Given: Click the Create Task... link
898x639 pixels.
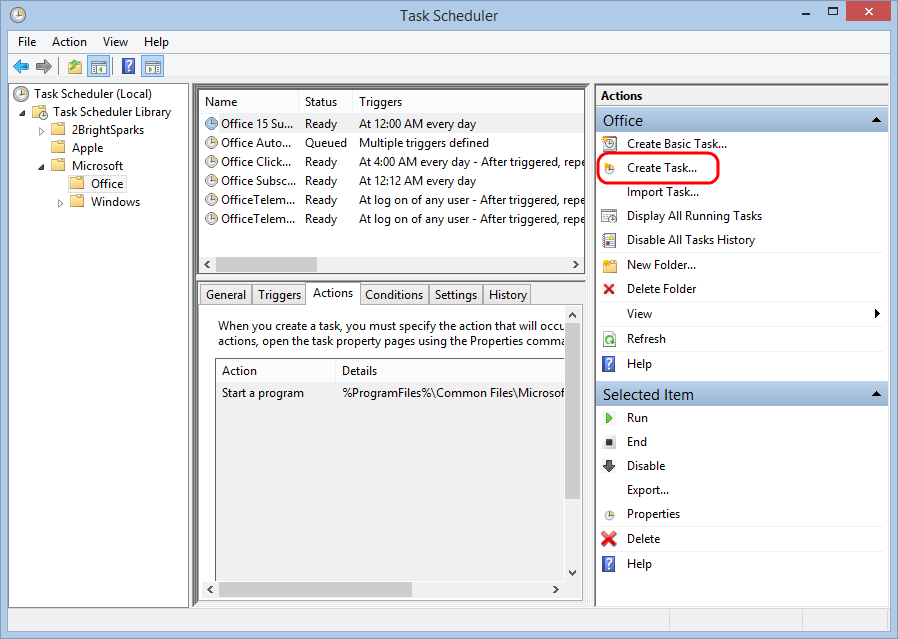Looking at the screenshot, I should (x=661, y=168).
